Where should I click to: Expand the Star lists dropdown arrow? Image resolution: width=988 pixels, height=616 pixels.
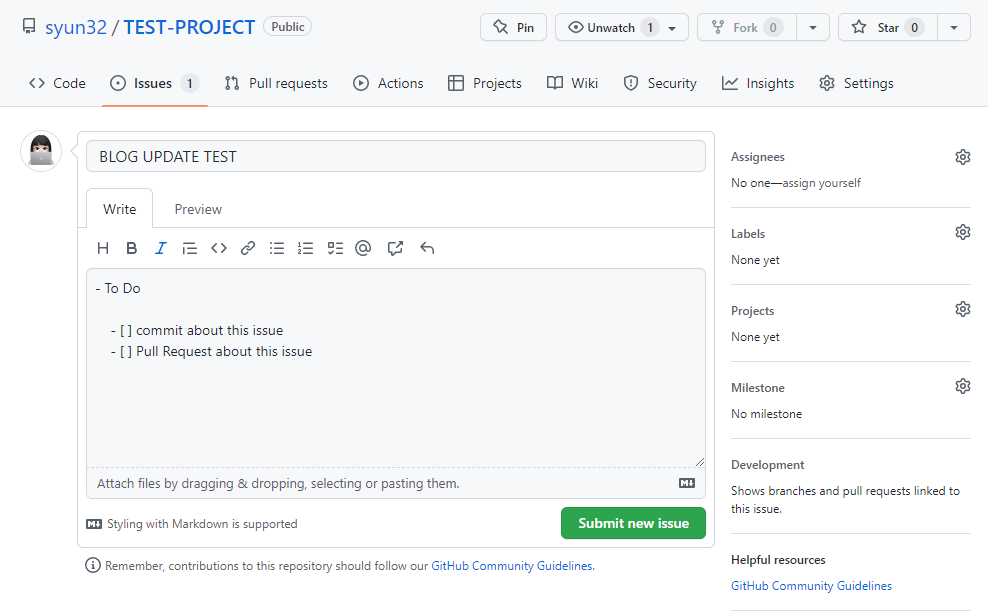(954, 27)
